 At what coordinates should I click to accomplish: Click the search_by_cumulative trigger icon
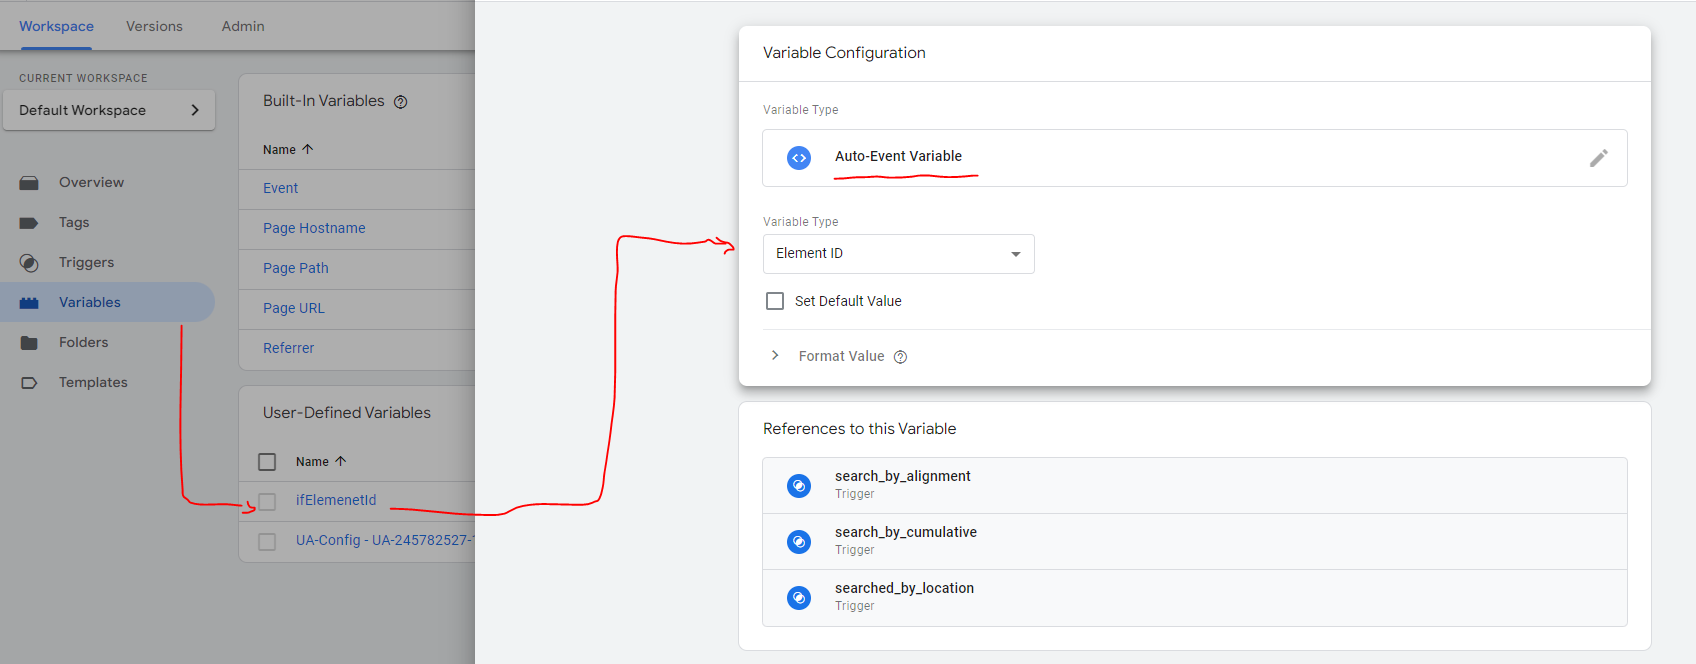click(799, 542)
